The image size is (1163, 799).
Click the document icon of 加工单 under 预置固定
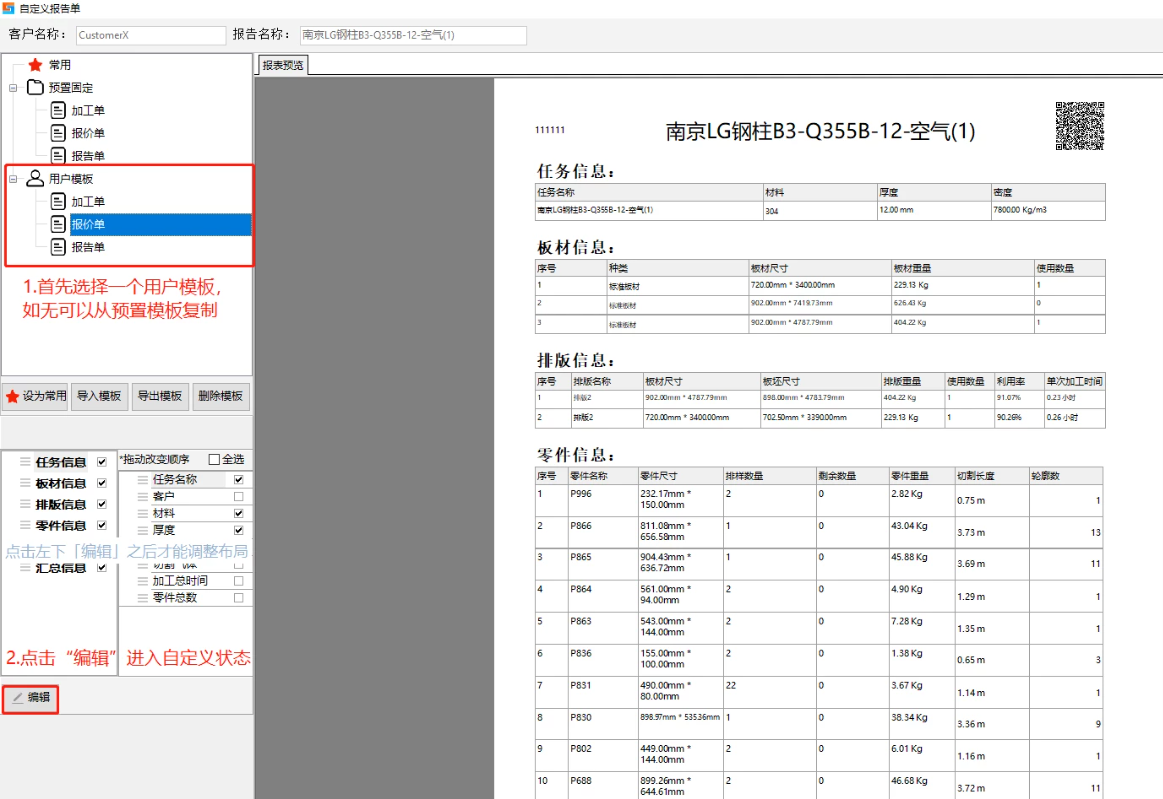[x=58, y=111]
